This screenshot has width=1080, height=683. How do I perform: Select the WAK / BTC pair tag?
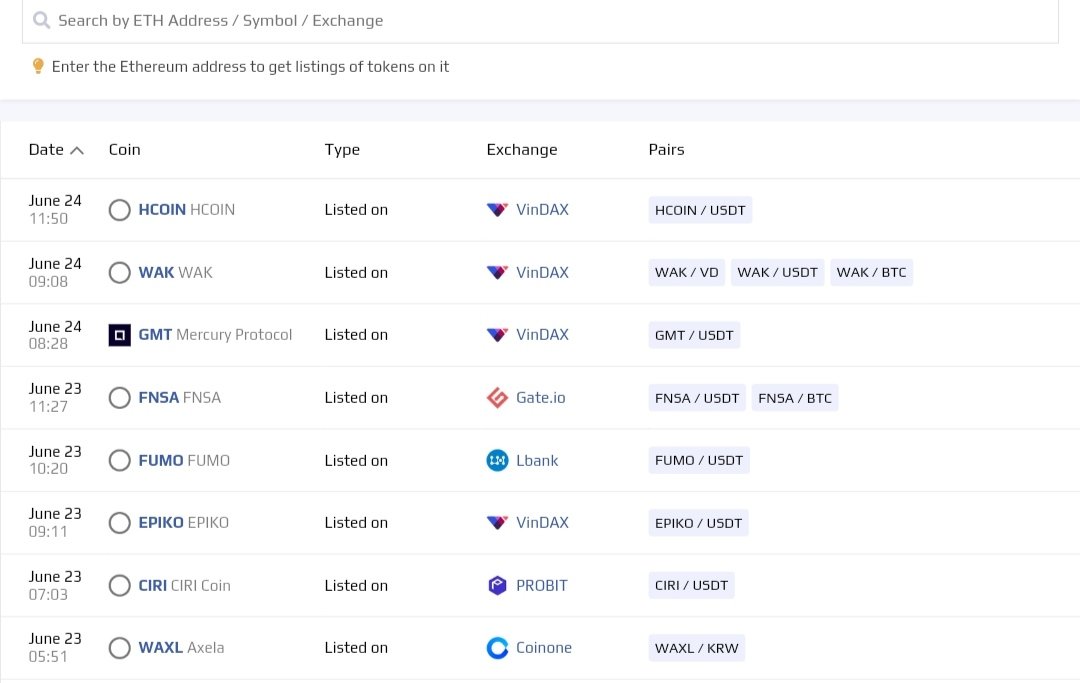871,272
